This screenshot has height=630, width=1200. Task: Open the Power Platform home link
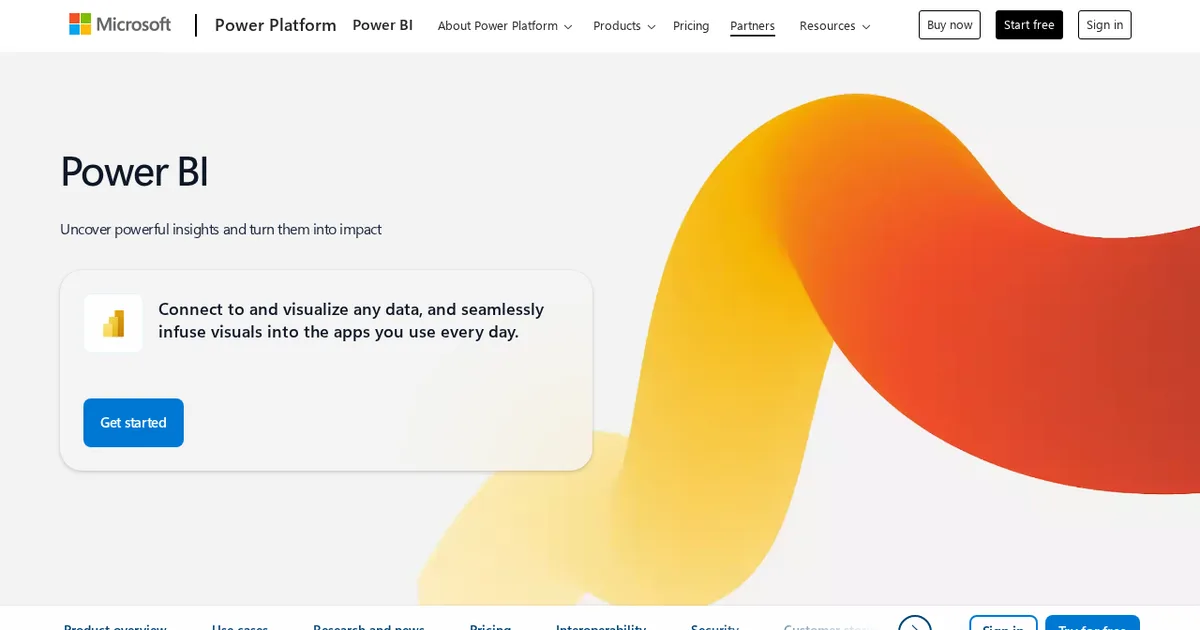275,25
